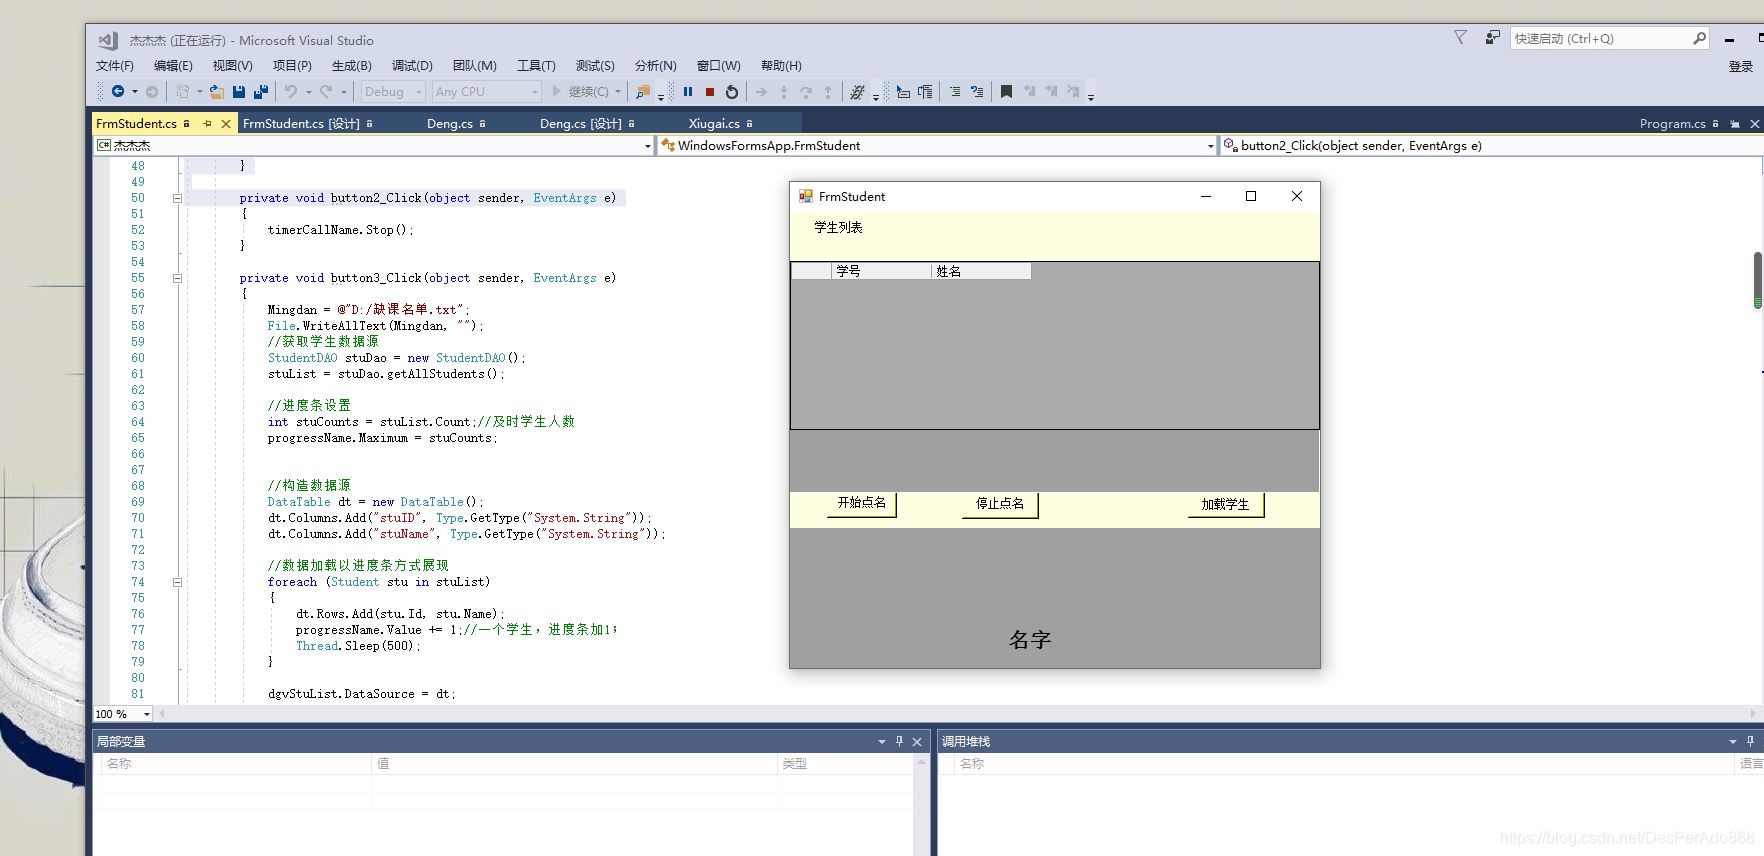
Task: Open the 工具(T) menu
Action: 536,66
